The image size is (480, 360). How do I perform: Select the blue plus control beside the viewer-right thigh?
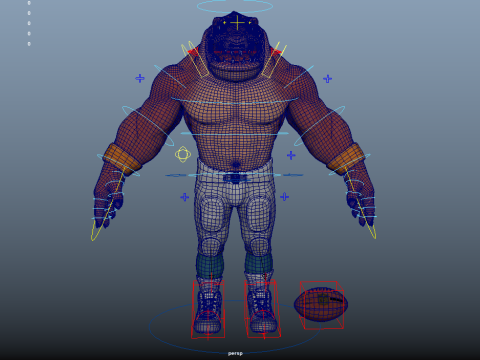click(x=284, y=197)
